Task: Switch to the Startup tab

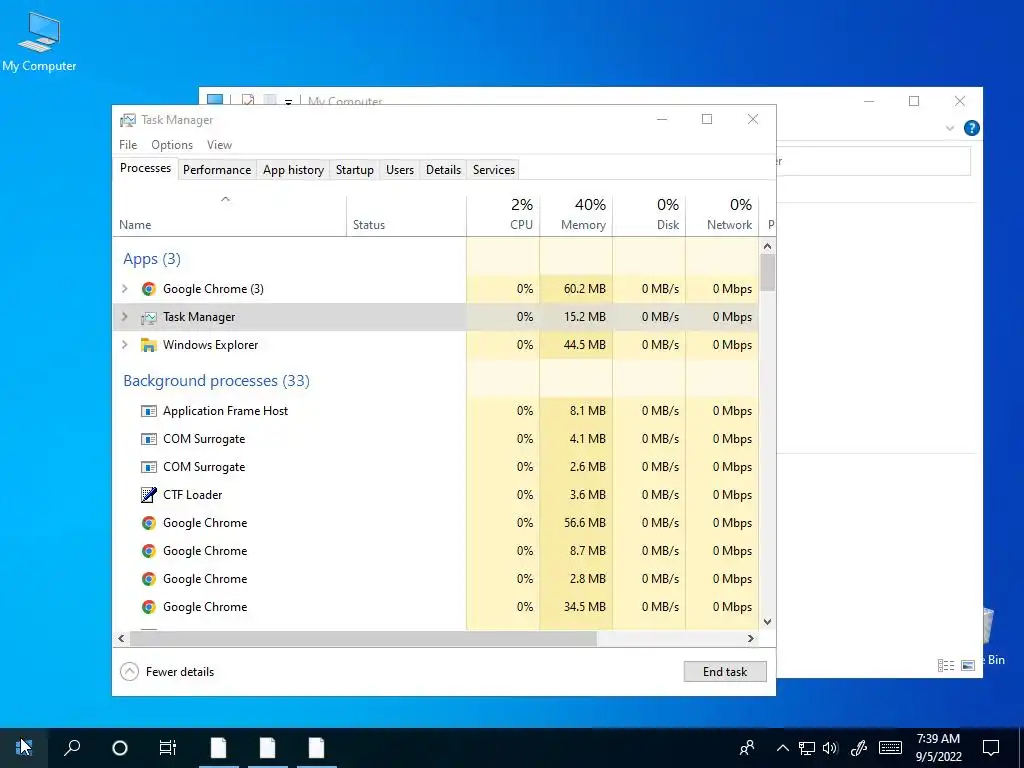Action: 355,170
